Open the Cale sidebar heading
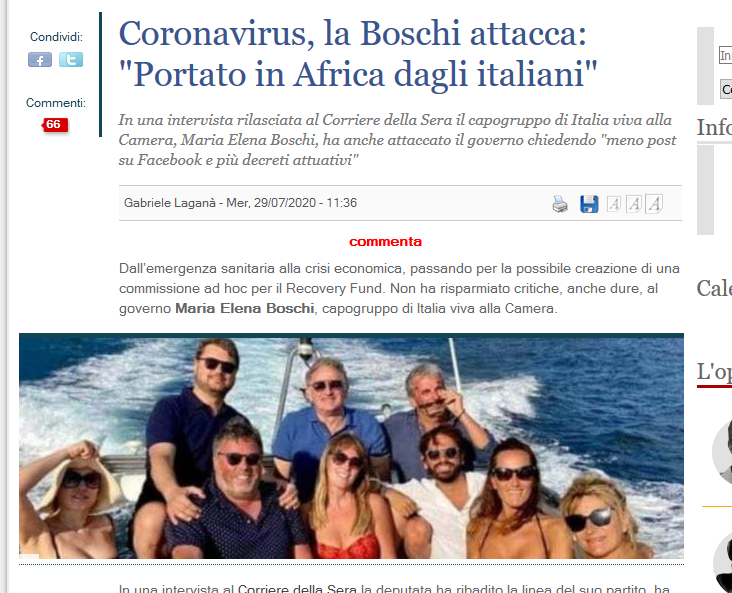 tap(714, 288)
